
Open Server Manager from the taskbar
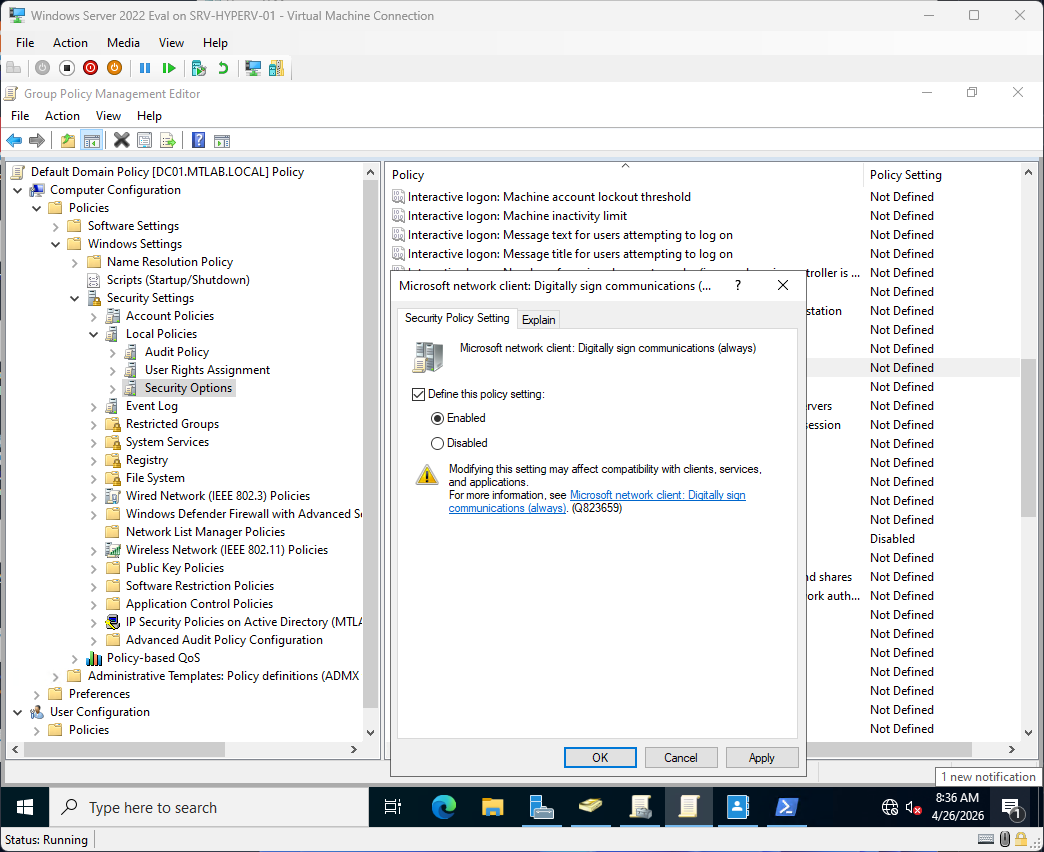click(x=541, y=807)
